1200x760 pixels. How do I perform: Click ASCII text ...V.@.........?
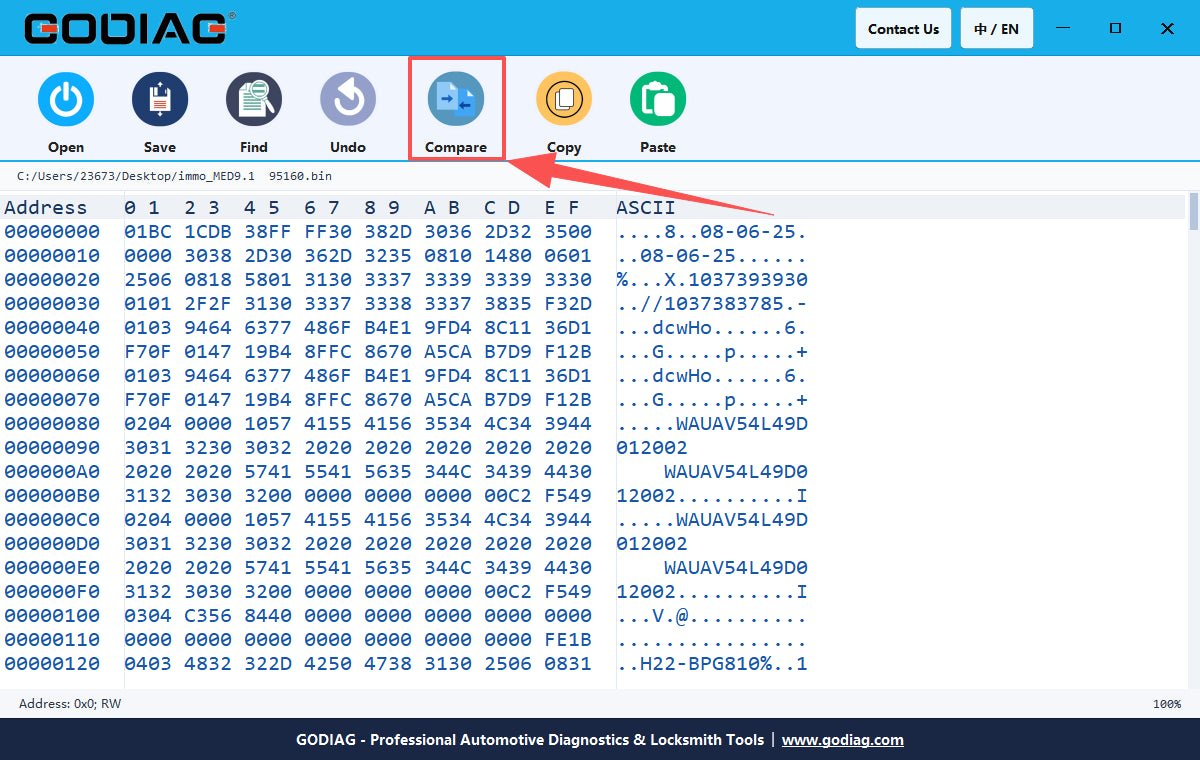coord(712,616)
